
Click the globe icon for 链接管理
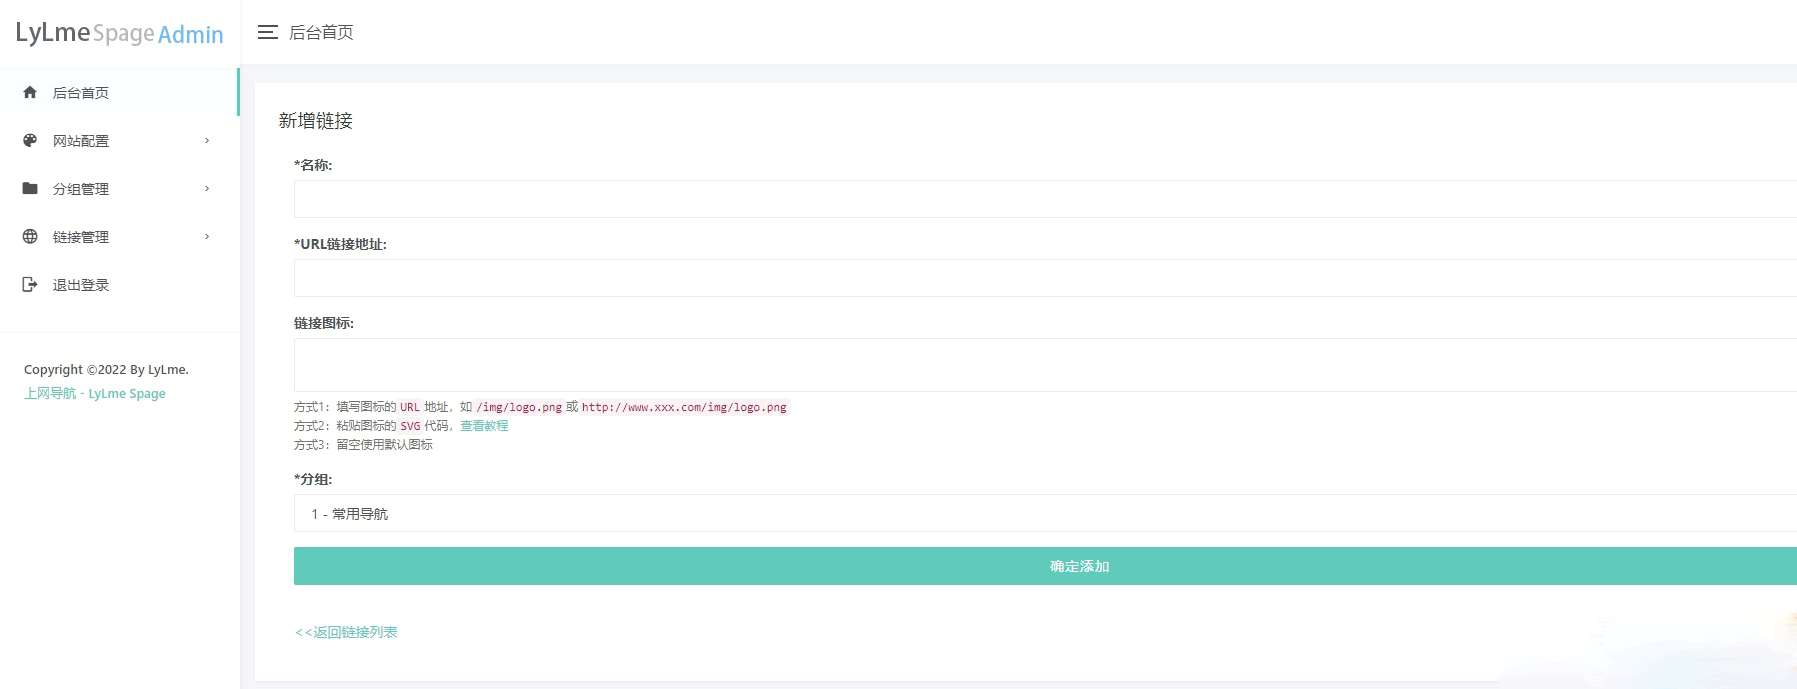pos(30,236)
